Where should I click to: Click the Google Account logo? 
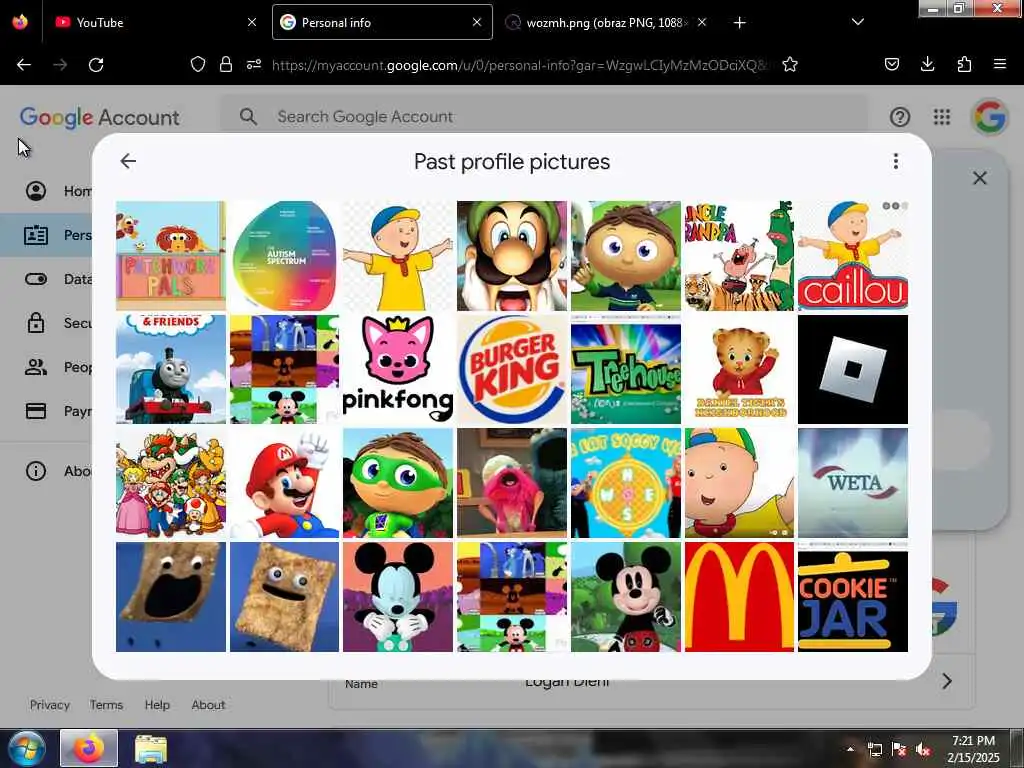point(99,117)
